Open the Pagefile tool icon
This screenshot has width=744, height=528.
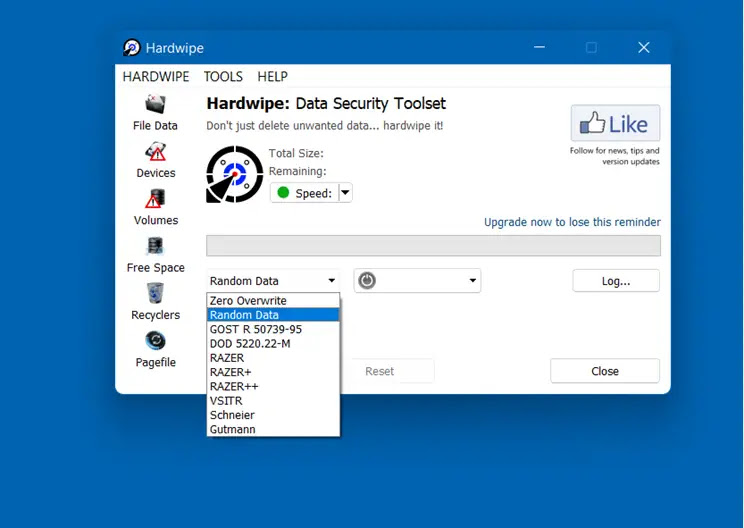155,341
